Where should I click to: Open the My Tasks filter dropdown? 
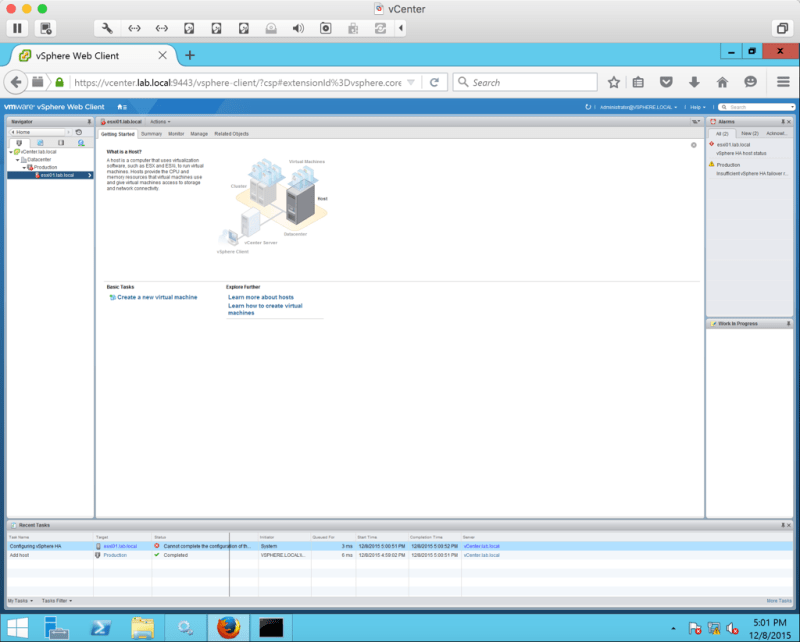[x=20, y=600]
